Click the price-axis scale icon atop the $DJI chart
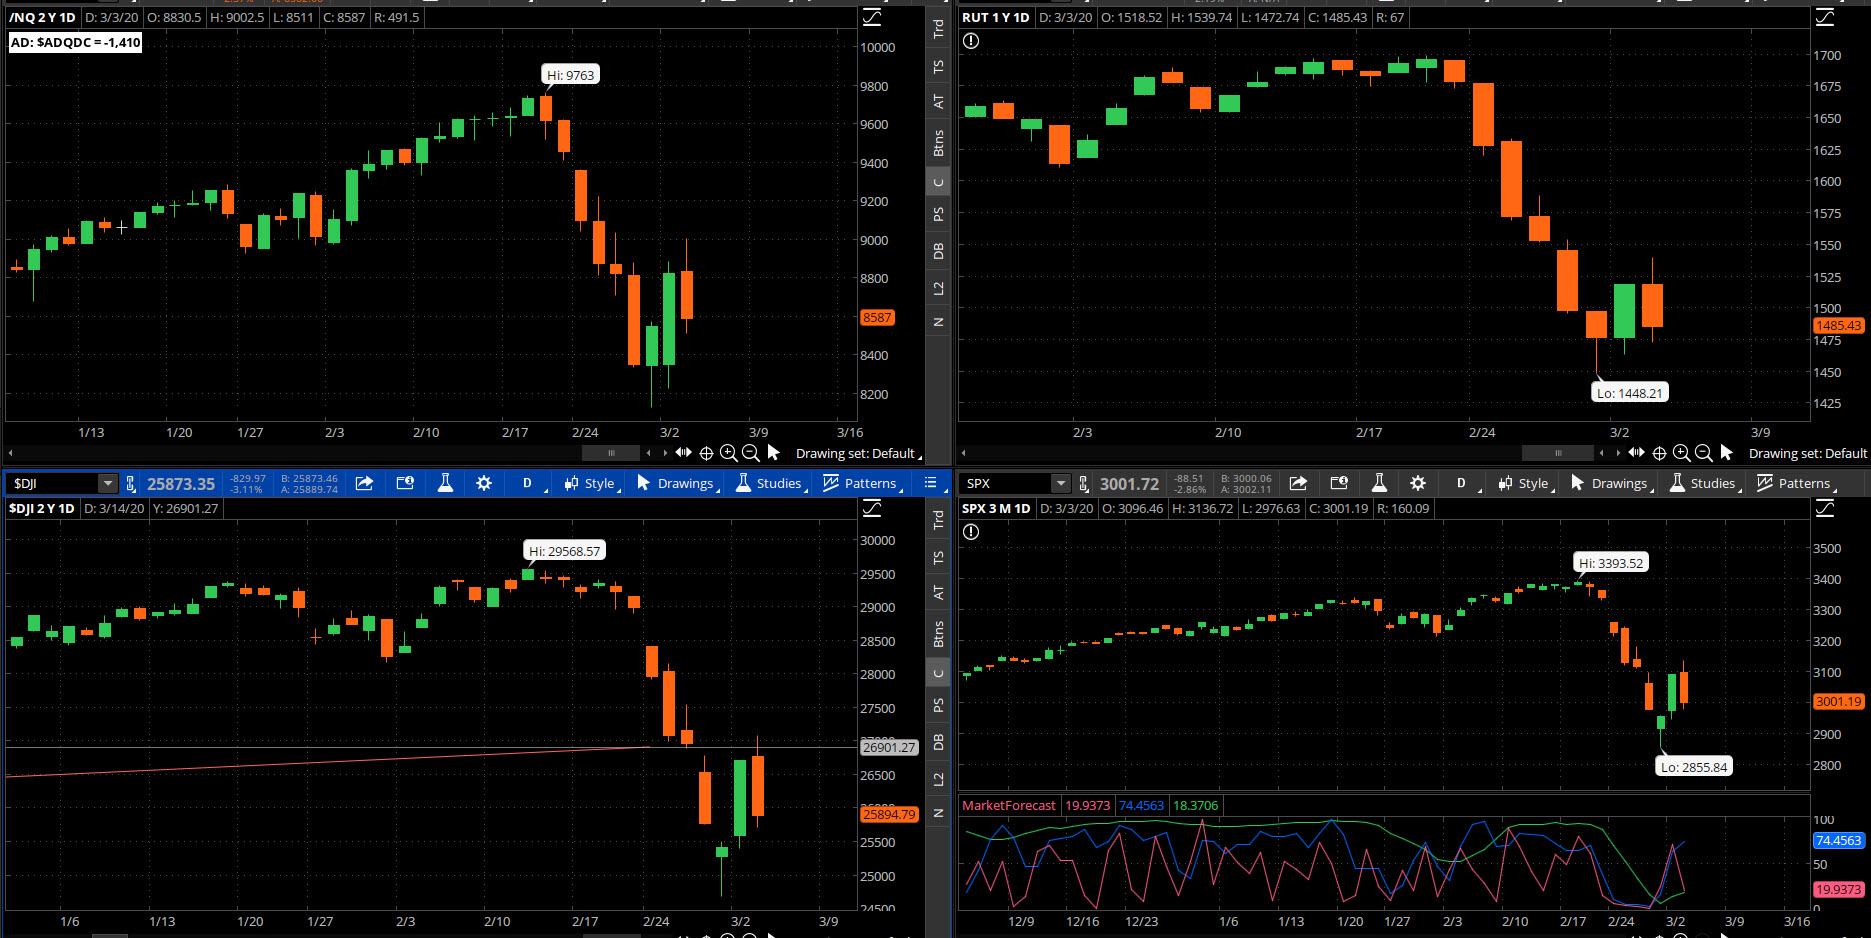 point(872,508)
